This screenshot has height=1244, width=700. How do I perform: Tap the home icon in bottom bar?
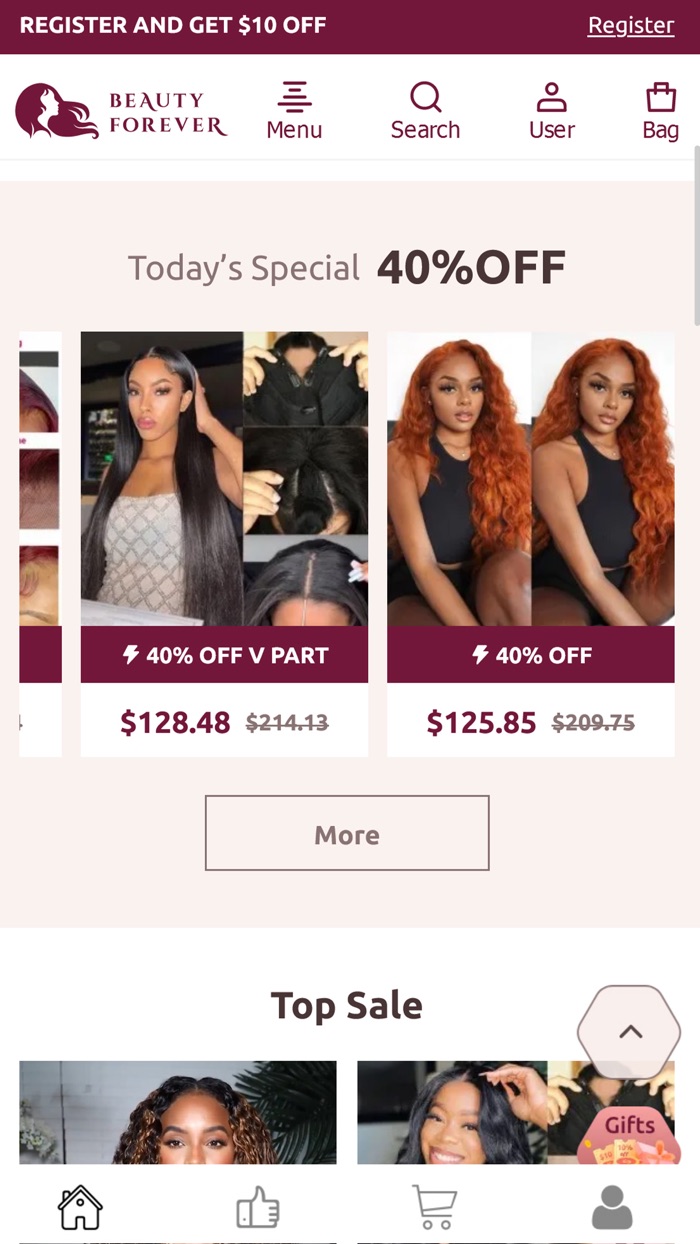pyautogui.click(x=80, y=1207)
